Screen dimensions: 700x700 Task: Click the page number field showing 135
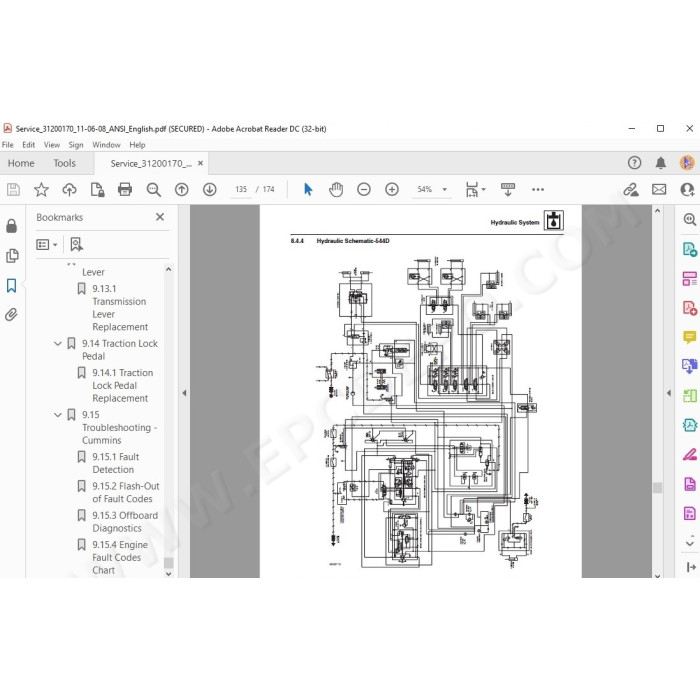click(x=241, y=190)
